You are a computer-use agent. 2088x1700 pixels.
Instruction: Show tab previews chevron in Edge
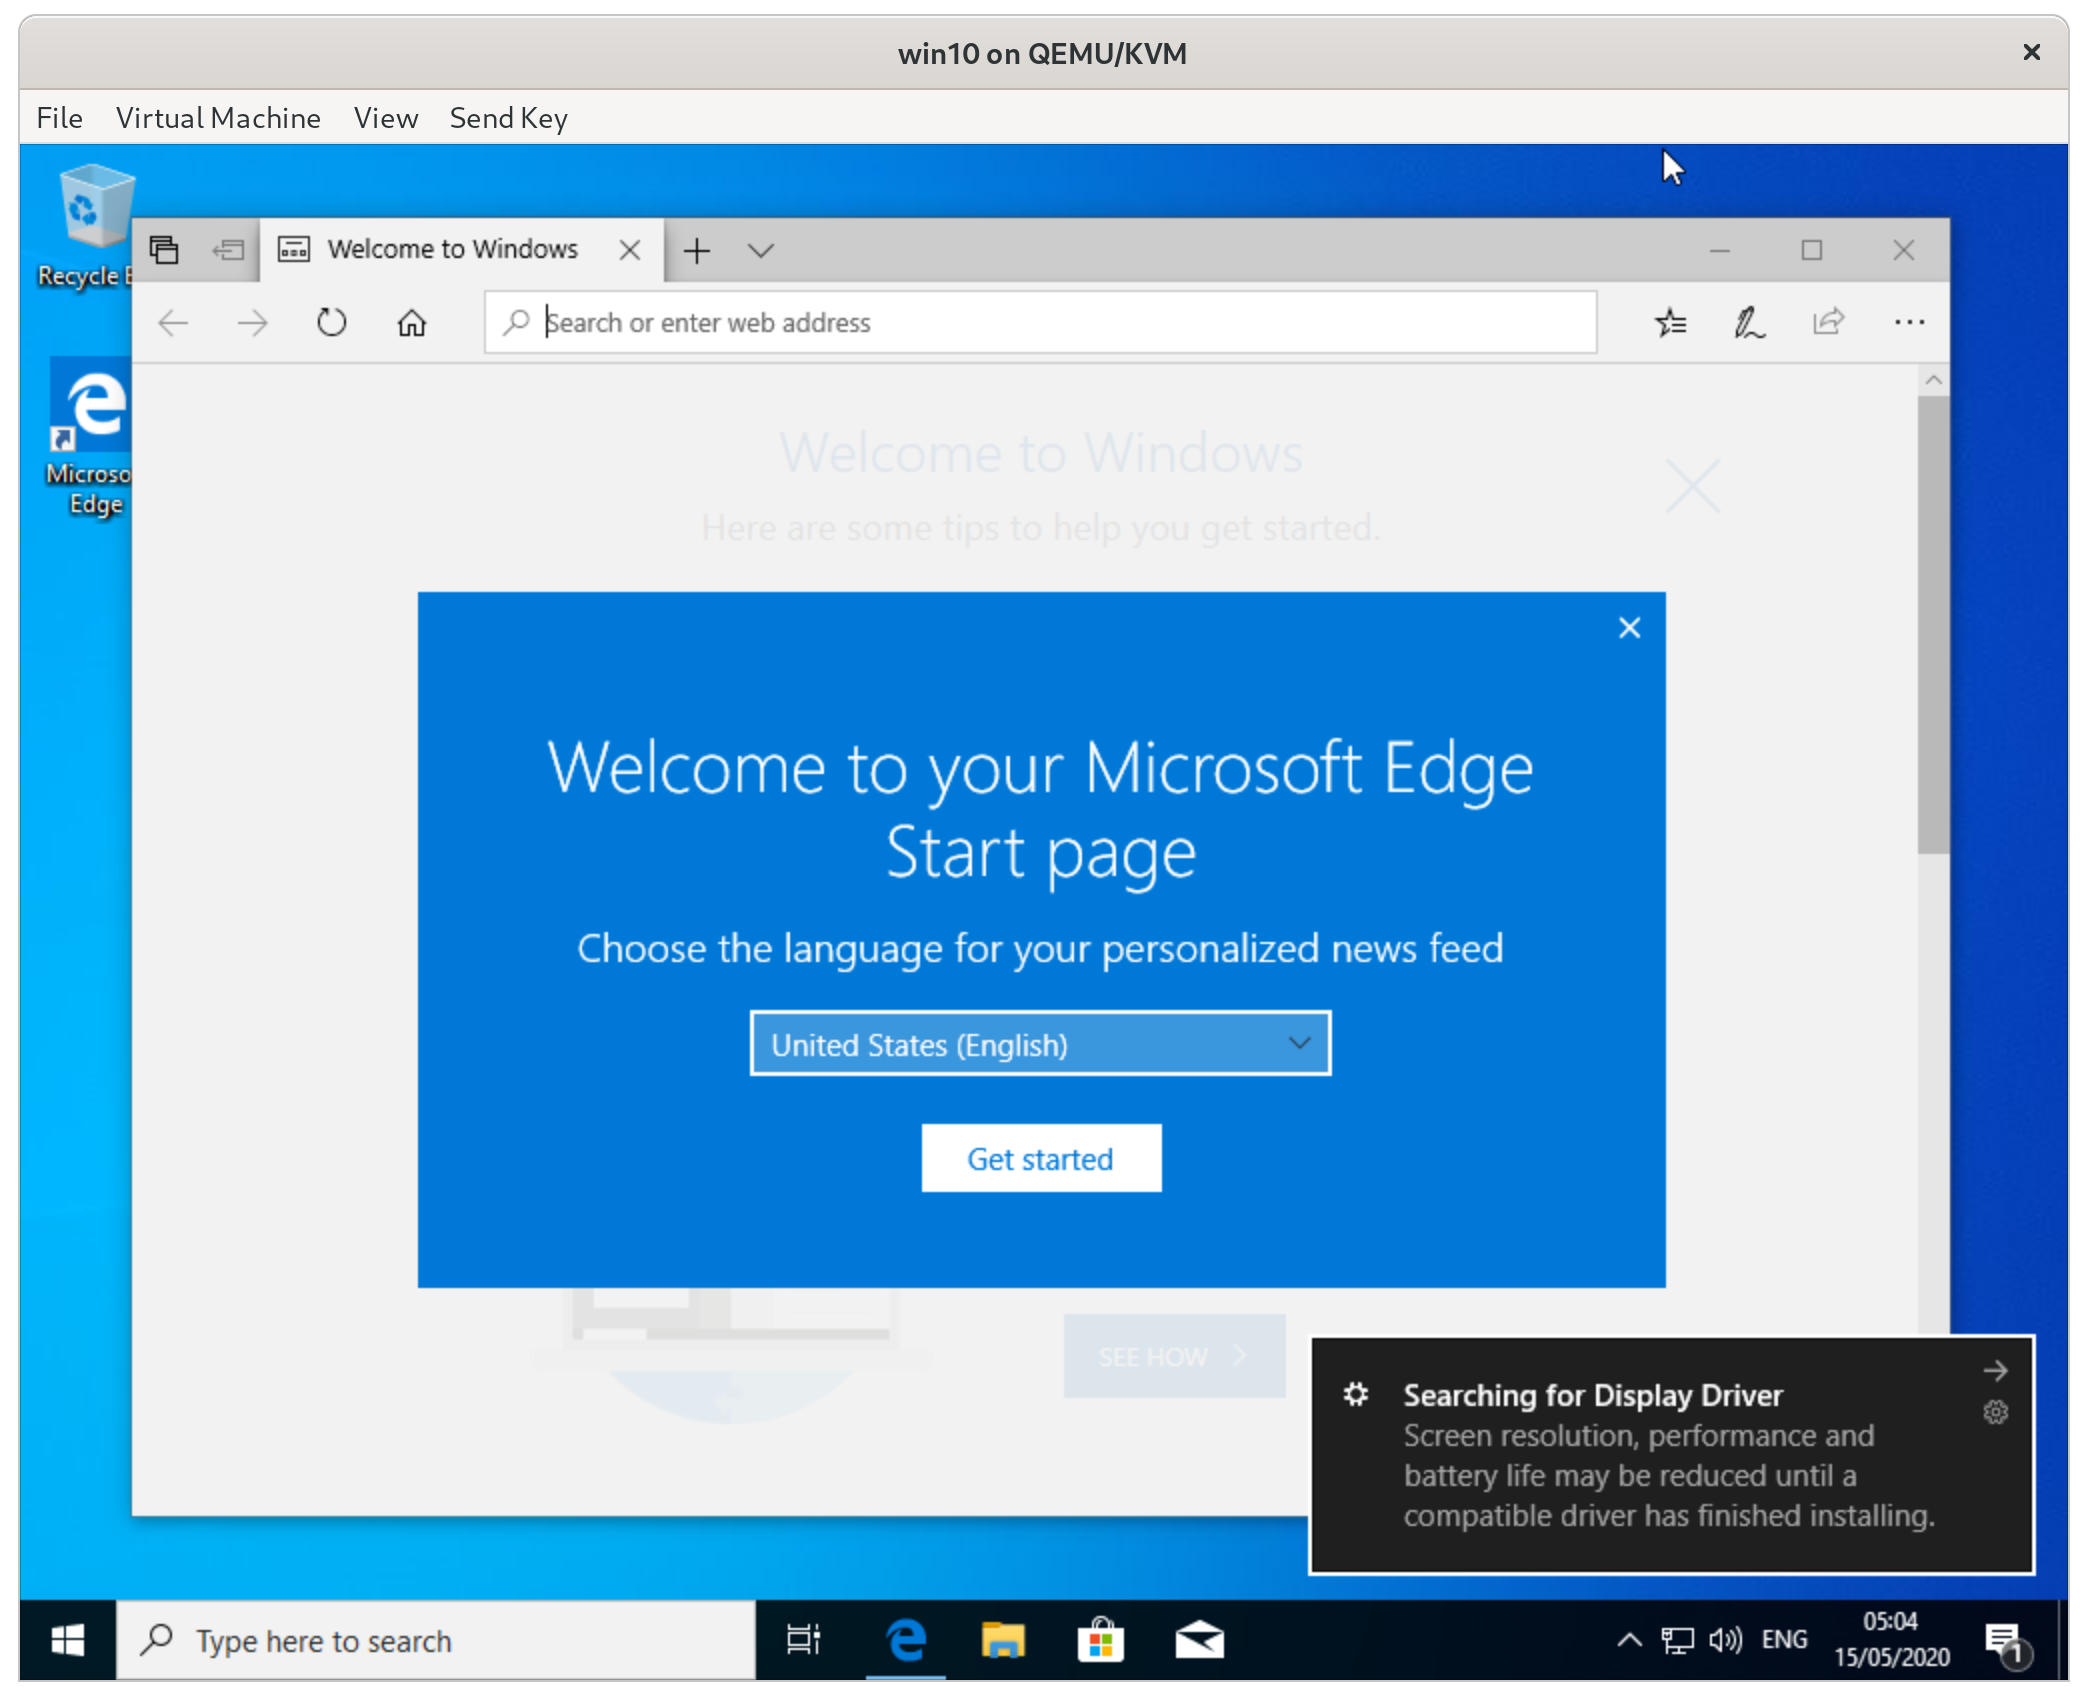tap(761, 250)
